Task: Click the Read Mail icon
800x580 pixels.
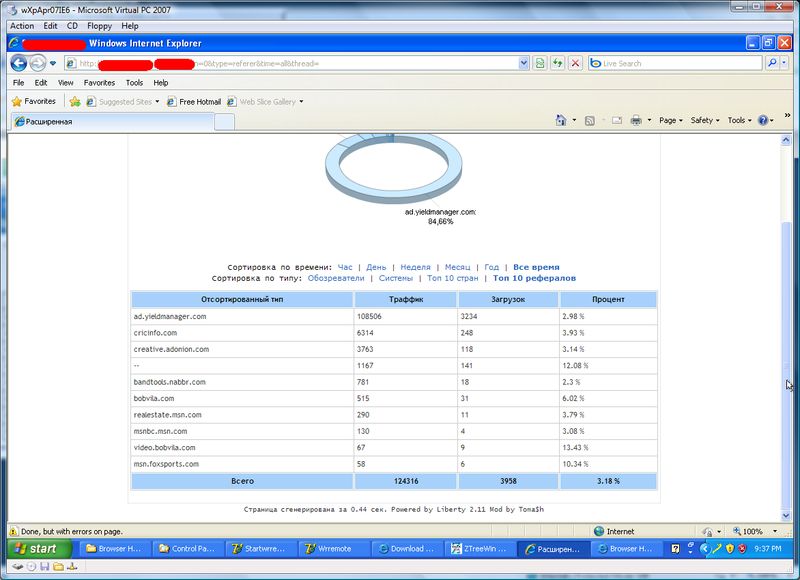Action: point(617,121)
